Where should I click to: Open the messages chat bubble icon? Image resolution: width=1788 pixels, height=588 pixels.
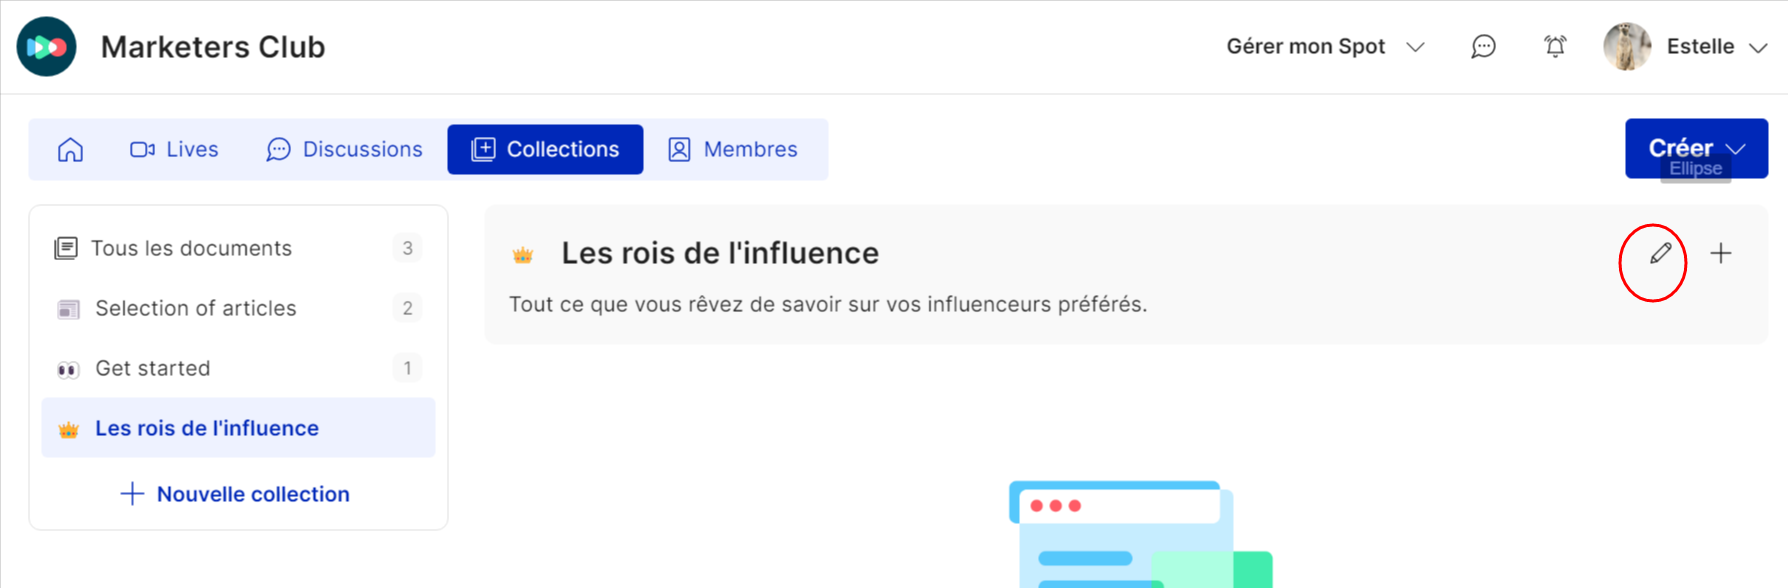point(1483,47)
